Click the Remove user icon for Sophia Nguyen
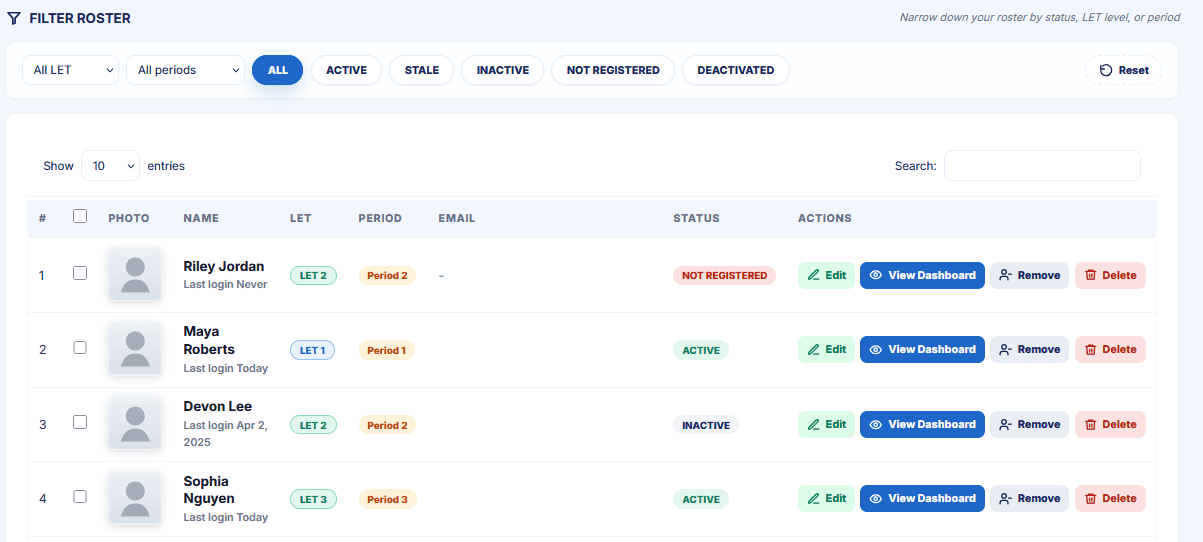 pyautogui.click(x=1006, y=498)
